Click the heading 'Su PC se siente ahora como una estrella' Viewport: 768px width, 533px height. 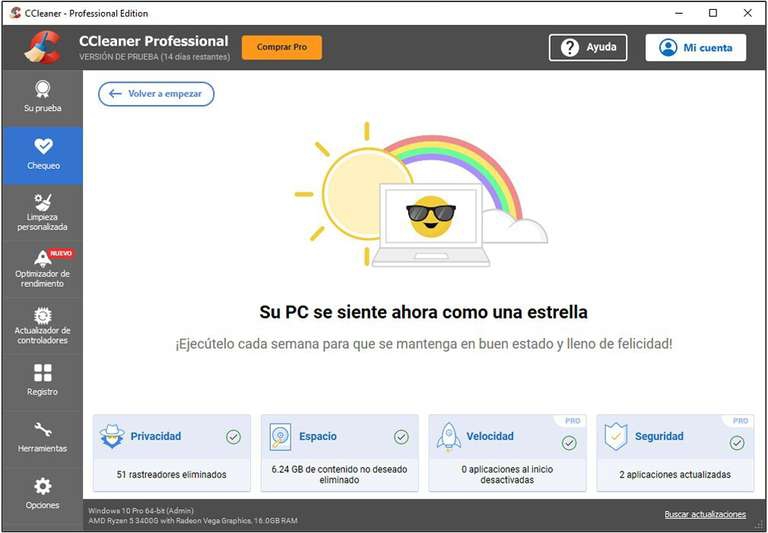423,312
